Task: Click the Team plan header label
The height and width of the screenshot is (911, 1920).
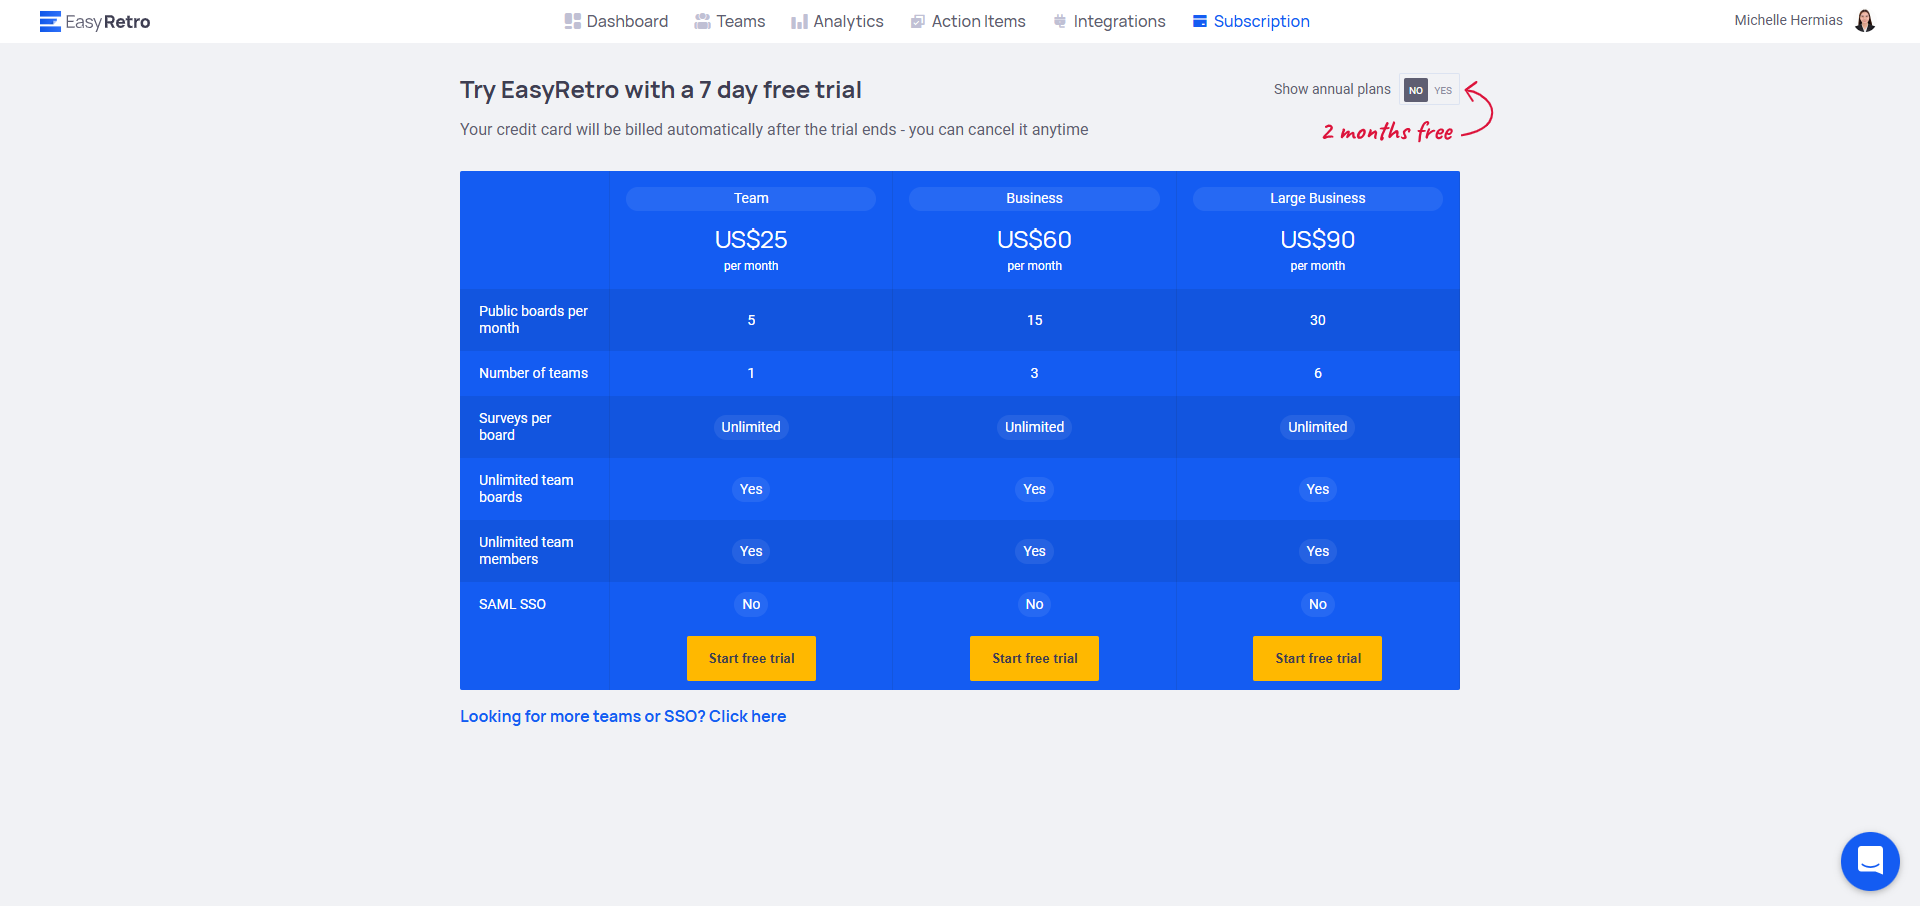Action: point(751,198)
